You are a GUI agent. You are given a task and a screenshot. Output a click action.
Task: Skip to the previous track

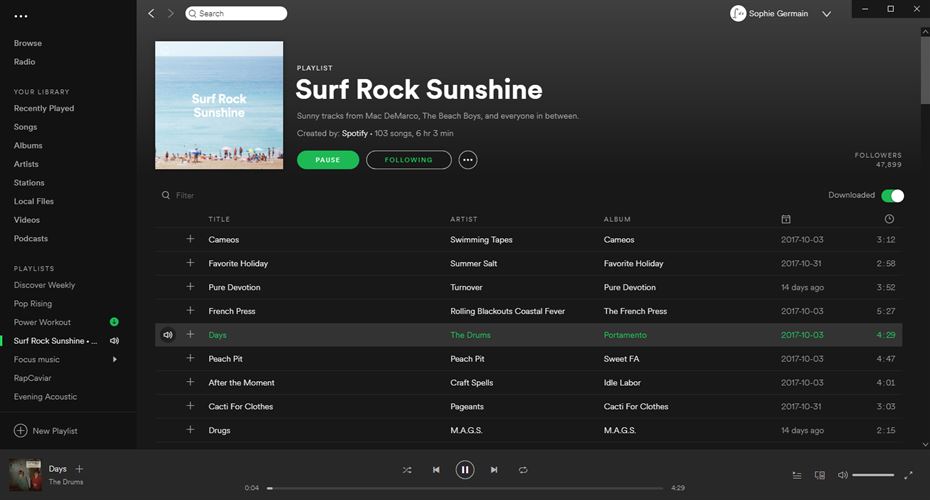pyautogui.click(x=436, y=470)
